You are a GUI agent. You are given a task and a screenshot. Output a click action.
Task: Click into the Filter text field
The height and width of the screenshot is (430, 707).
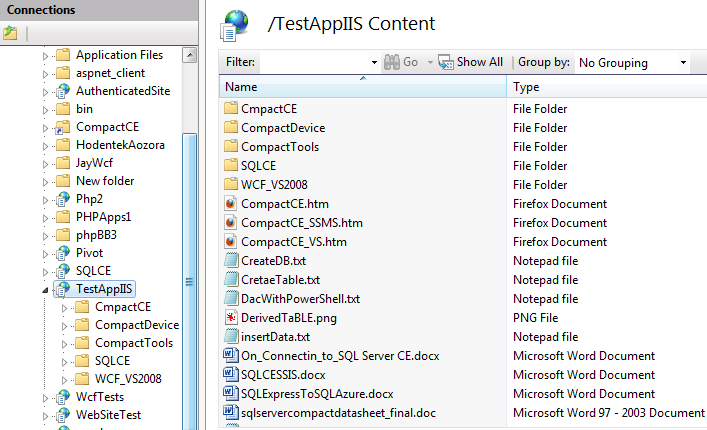tap(314, 62)
